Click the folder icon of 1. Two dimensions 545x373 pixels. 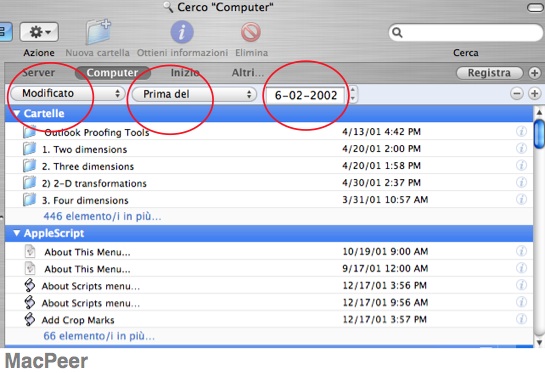30,148
